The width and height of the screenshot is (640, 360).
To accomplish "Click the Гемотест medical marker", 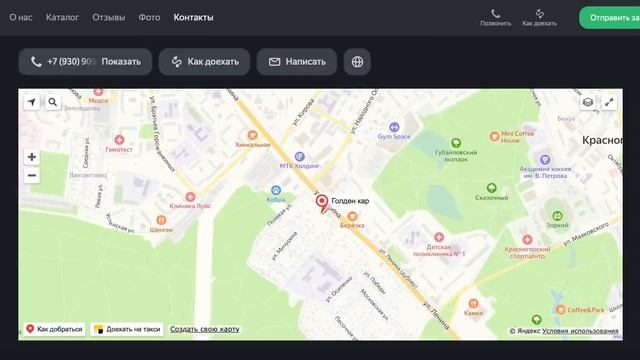I will click(x=119, y=140).
